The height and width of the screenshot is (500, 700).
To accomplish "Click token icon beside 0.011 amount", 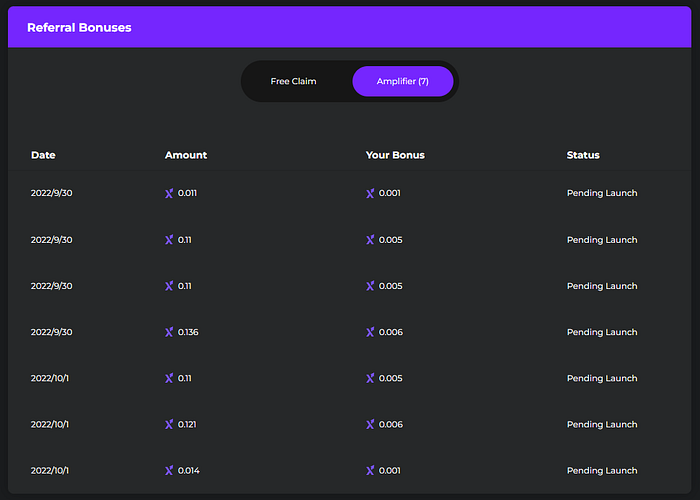I will [169, 193].
